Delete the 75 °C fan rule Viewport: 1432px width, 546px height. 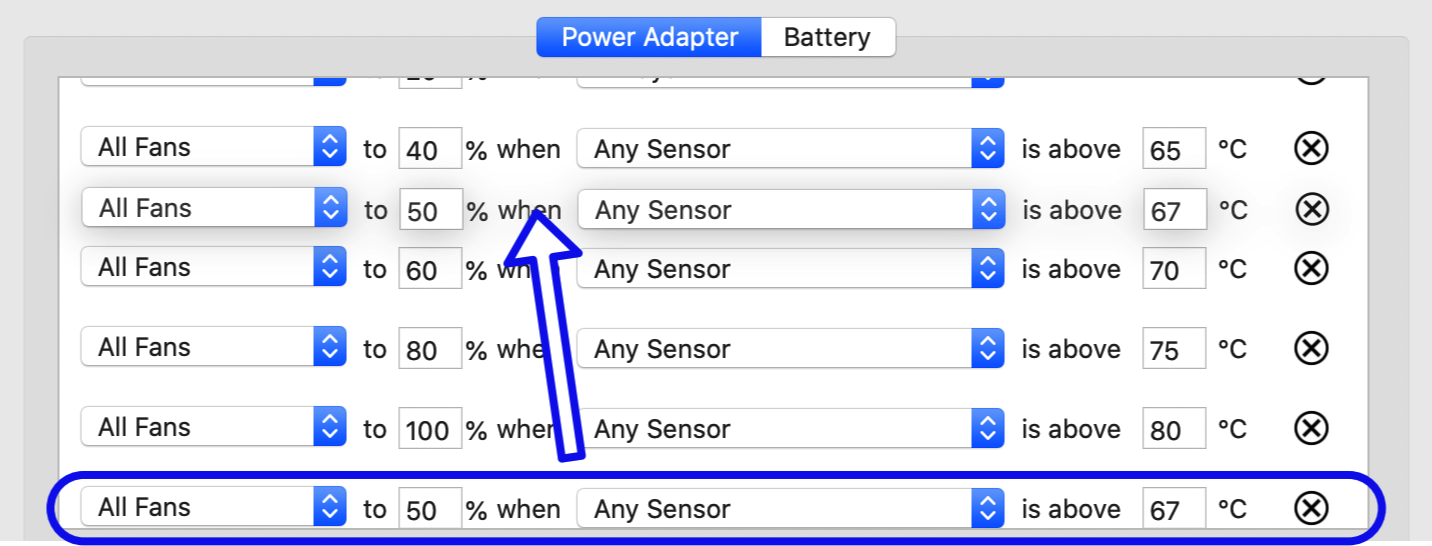pos(1311,348)
